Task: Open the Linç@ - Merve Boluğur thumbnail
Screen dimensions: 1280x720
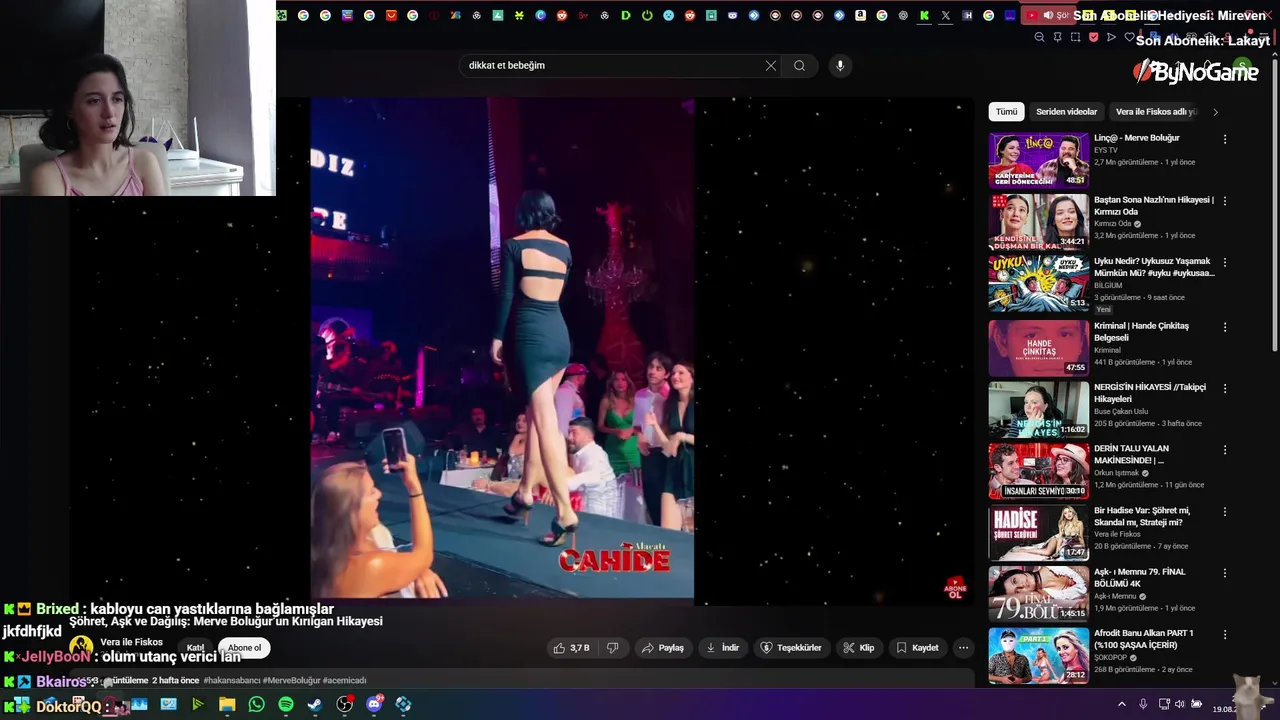Action: click(1038, 160)
